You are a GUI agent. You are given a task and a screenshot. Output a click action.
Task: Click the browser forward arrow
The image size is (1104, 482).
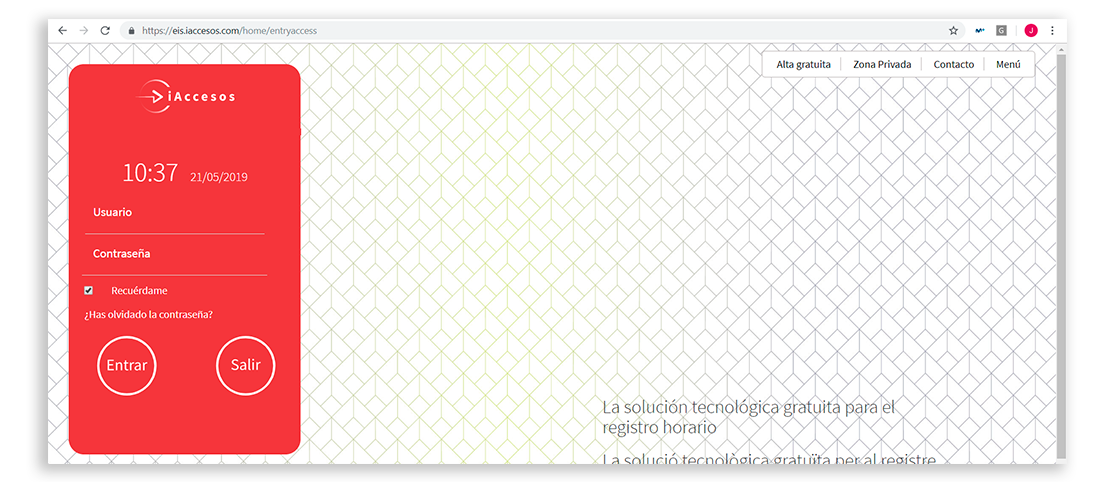pos(84,31)
